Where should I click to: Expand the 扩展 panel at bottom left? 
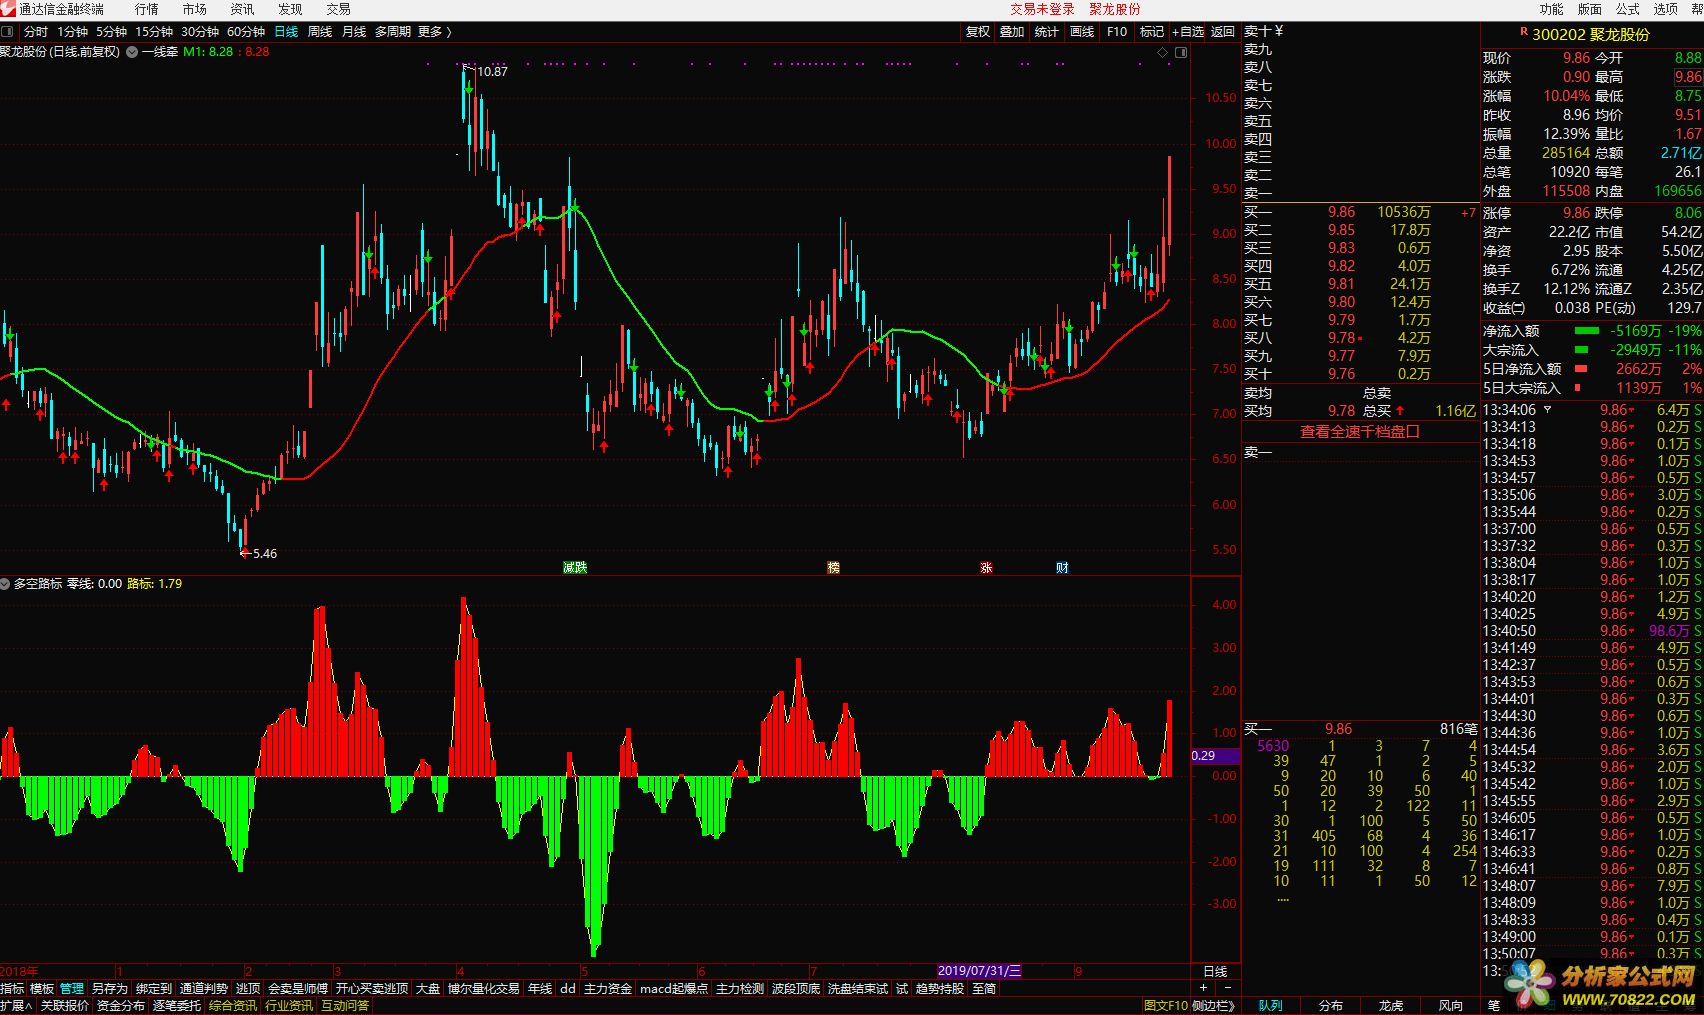point(16,1005)
